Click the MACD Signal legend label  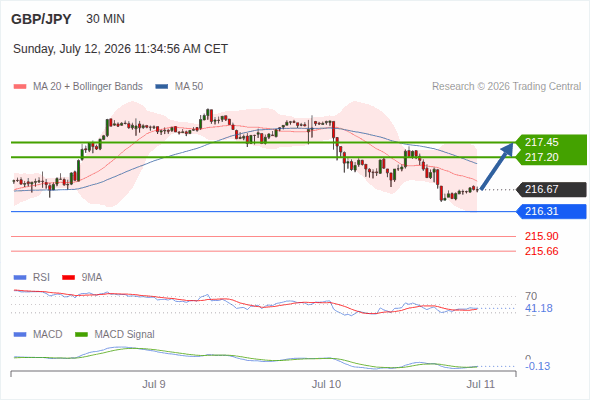[x=125, y=335]
